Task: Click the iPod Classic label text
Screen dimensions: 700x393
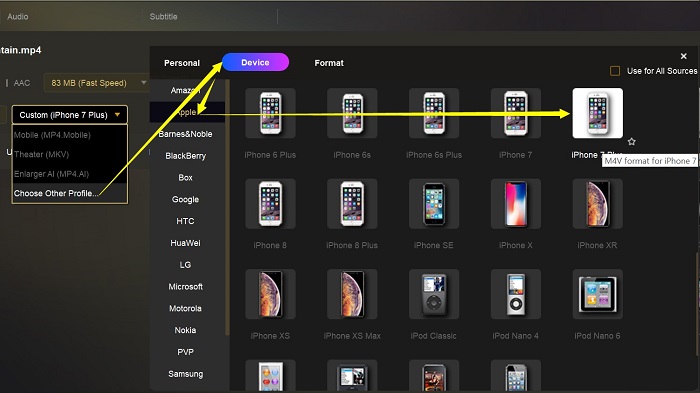Action: 433,336
